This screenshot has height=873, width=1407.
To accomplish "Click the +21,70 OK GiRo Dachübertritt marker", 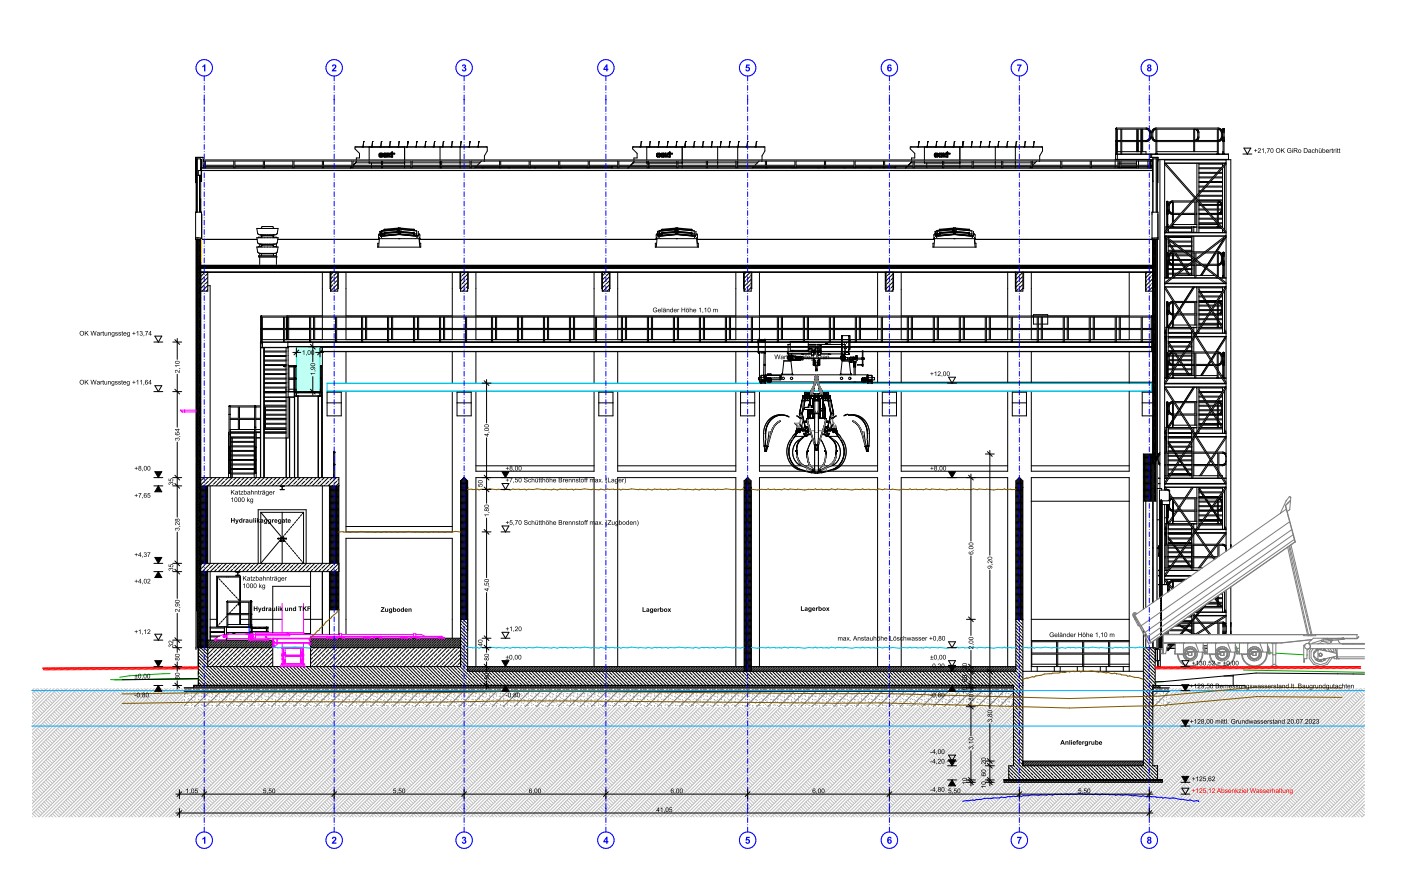I will coord(1295,151).
